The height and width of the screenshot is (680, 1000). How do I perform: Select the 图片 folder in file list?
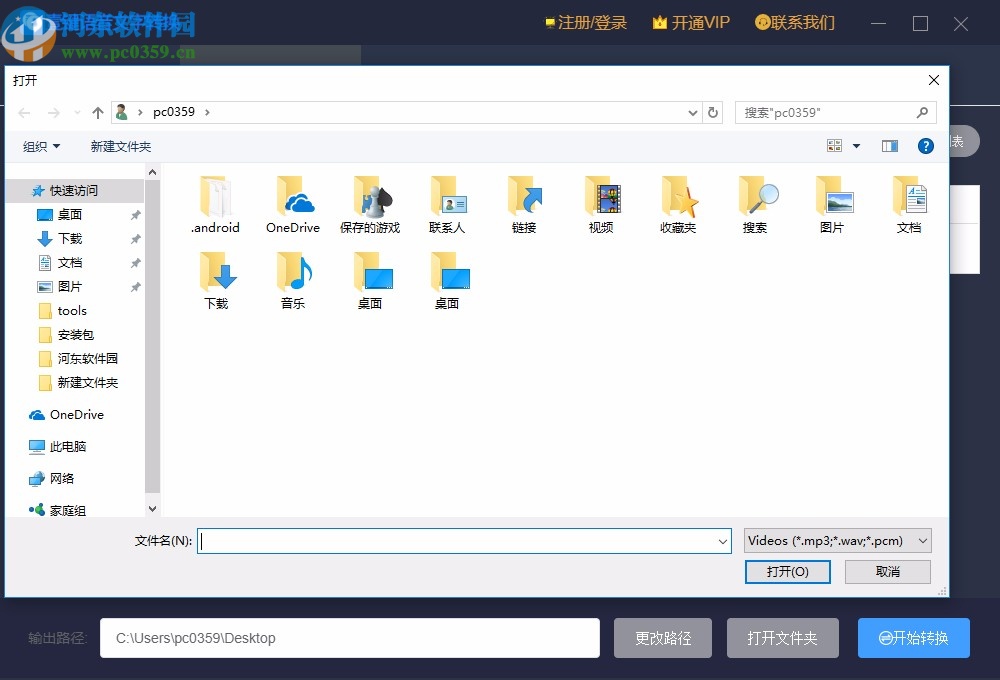(x=832, y=205)
